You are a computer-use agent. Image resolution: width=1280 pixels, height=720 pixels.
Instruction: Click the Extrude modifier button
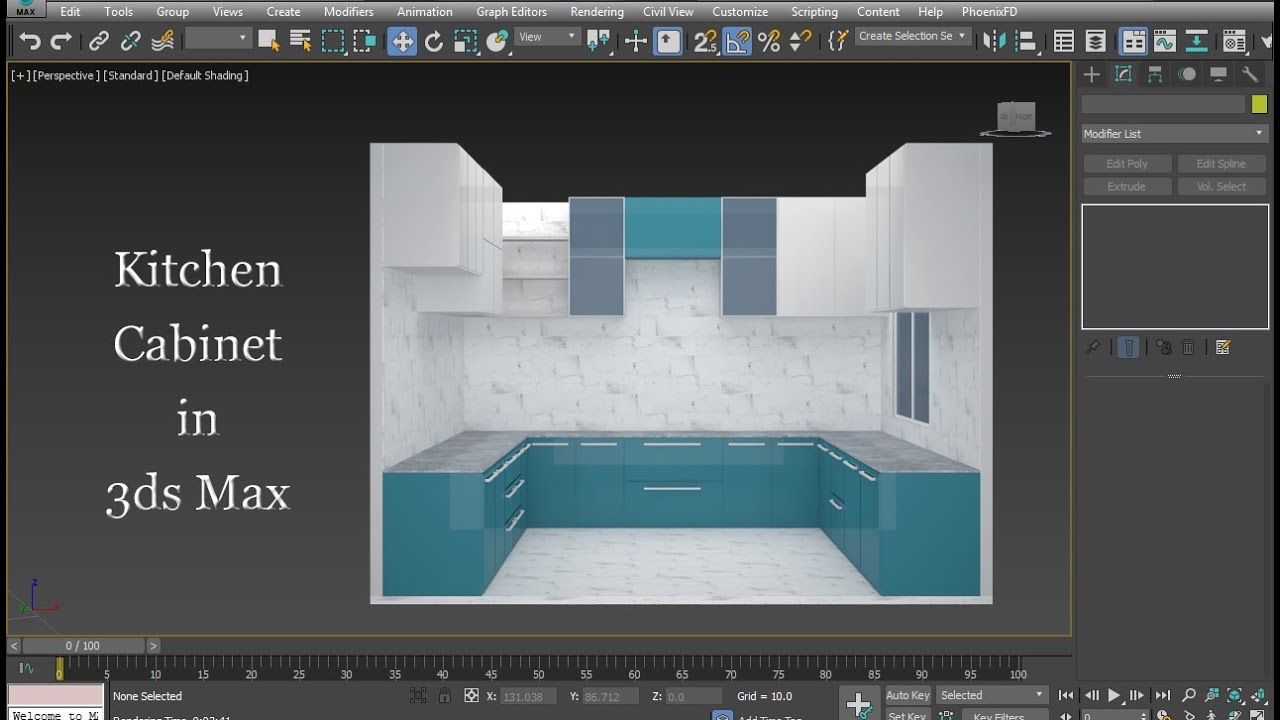(1127, 186)
